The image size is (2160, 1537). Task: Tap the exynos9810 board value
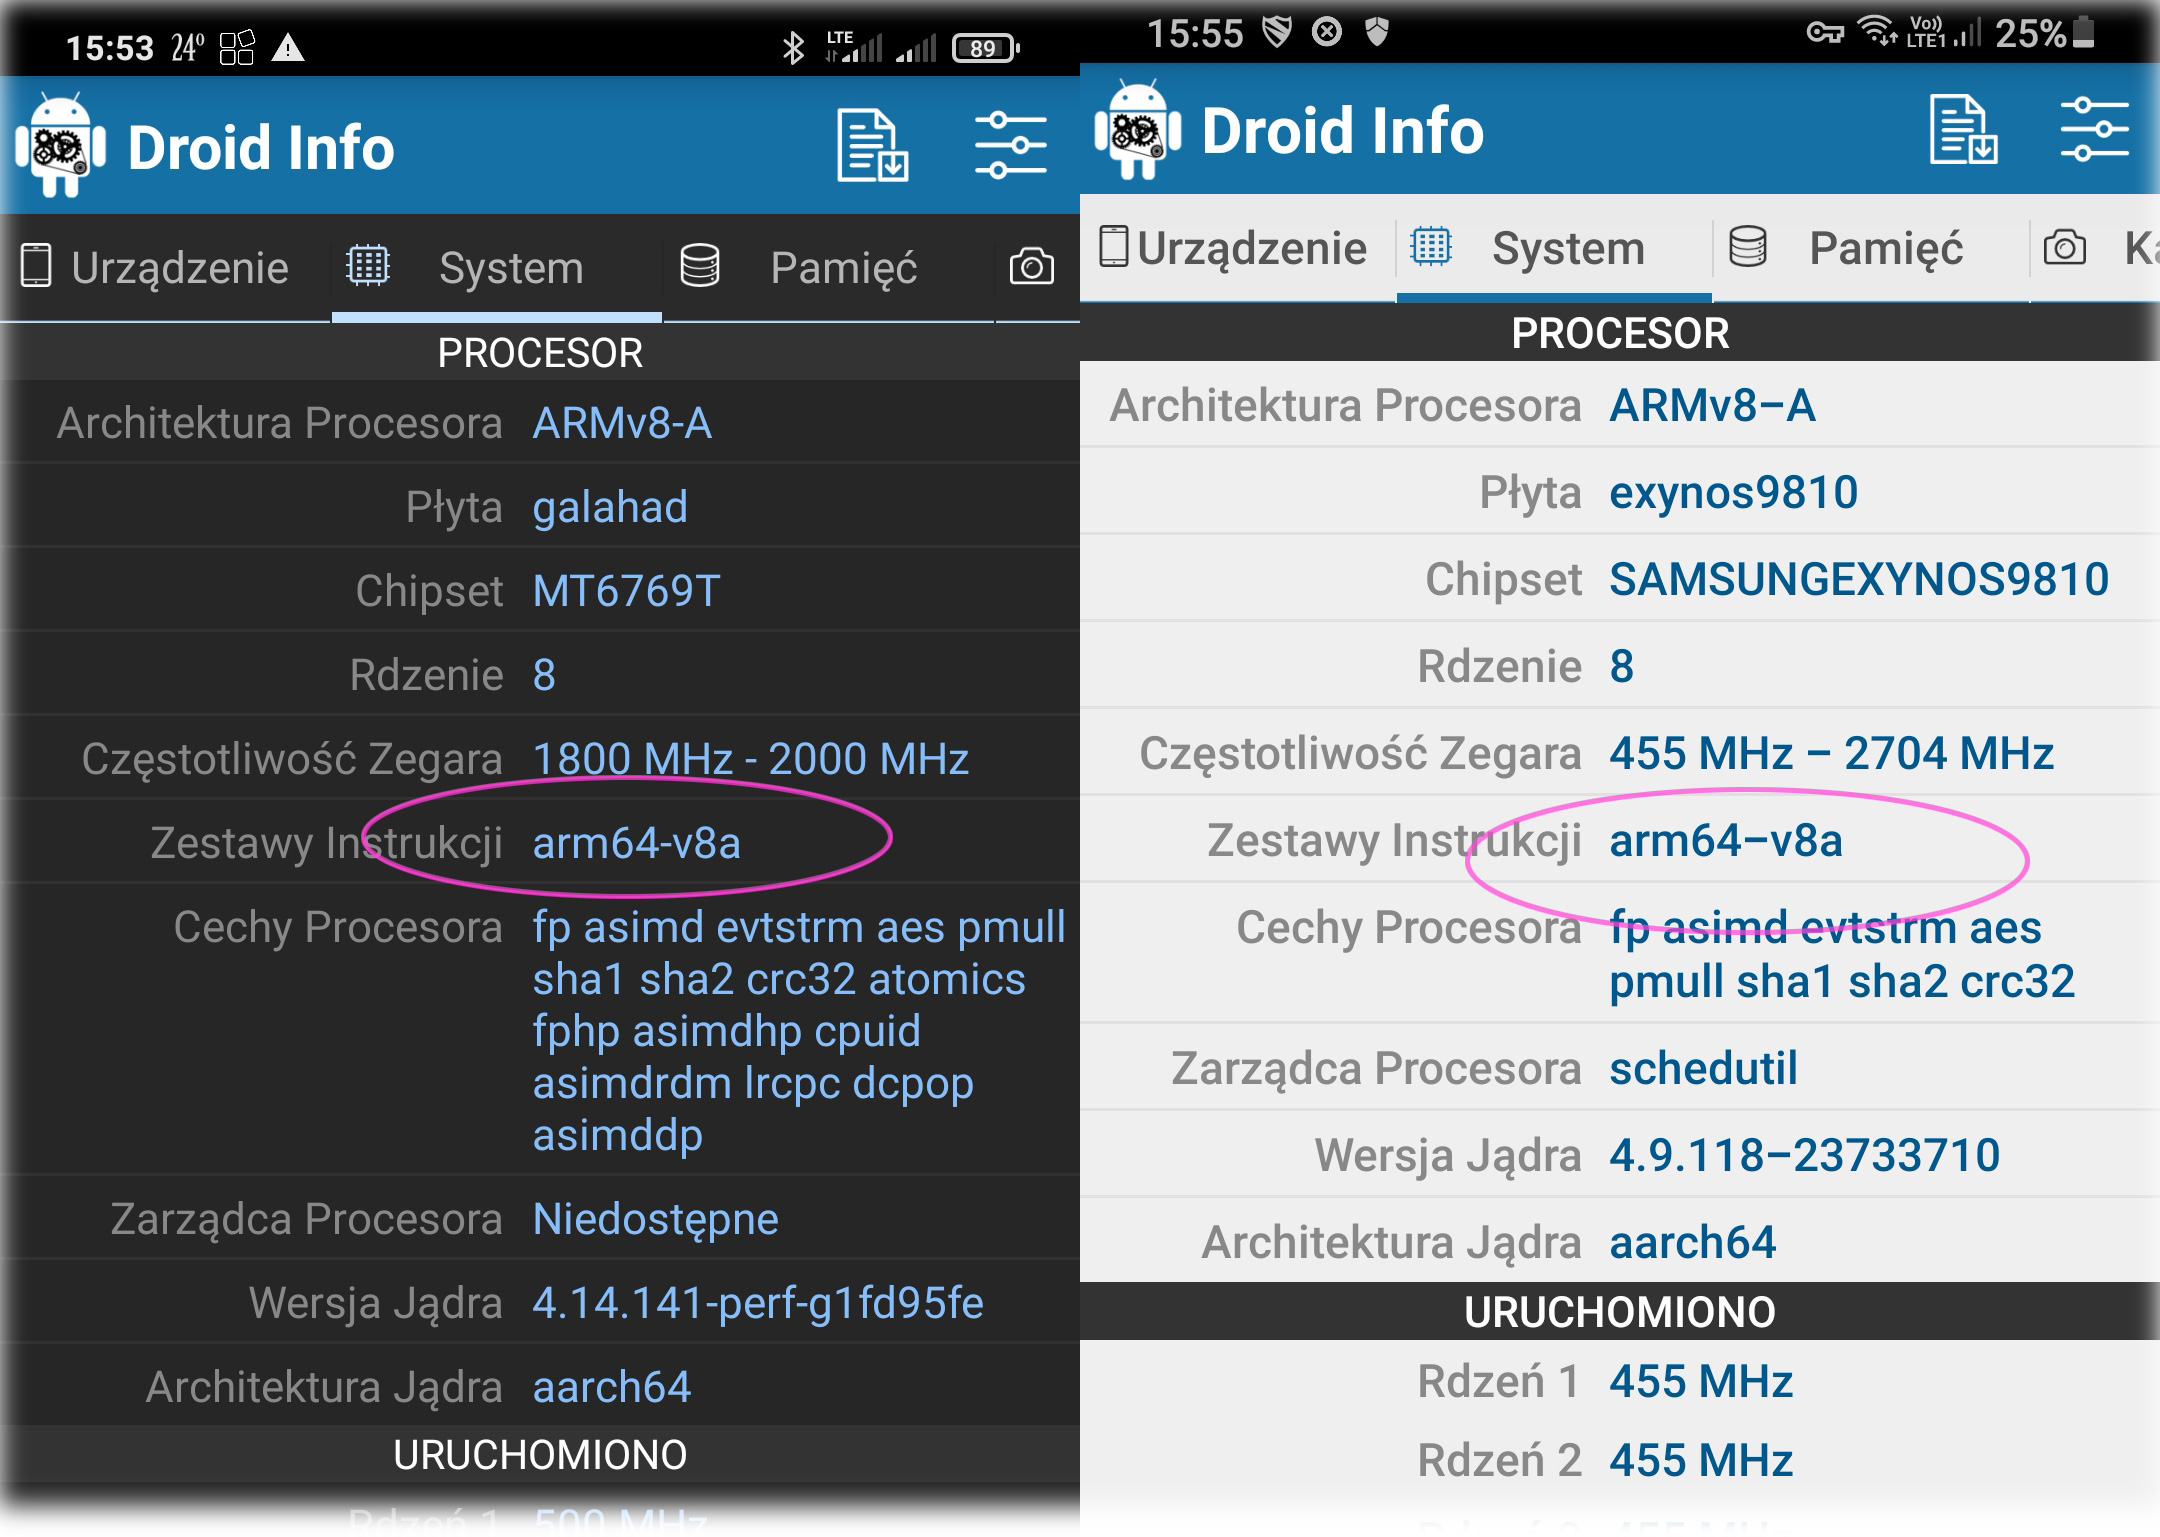pyautogui.click(x=1733, y=492)
